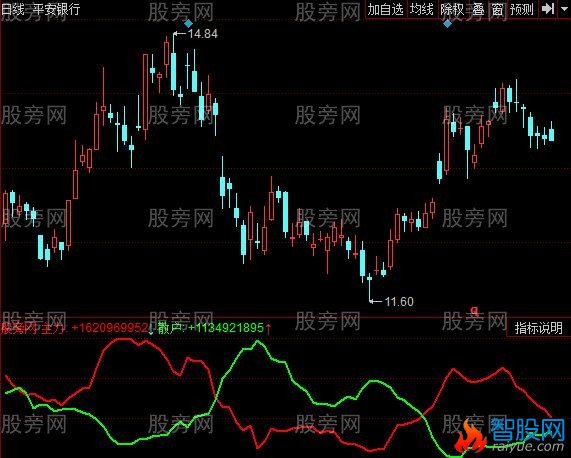Click the 日线 period label
This screenshot has width=571, height=458.
point(13,9)
